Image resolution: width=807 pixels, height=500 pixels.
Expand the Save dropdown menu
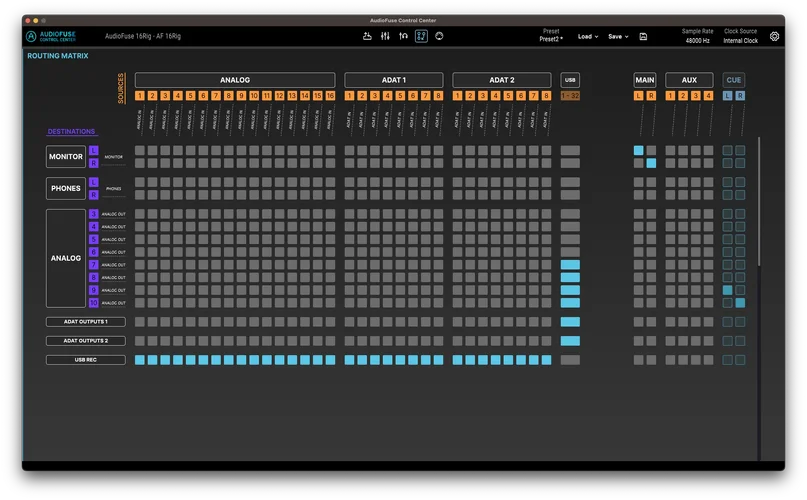click(618, 36)
